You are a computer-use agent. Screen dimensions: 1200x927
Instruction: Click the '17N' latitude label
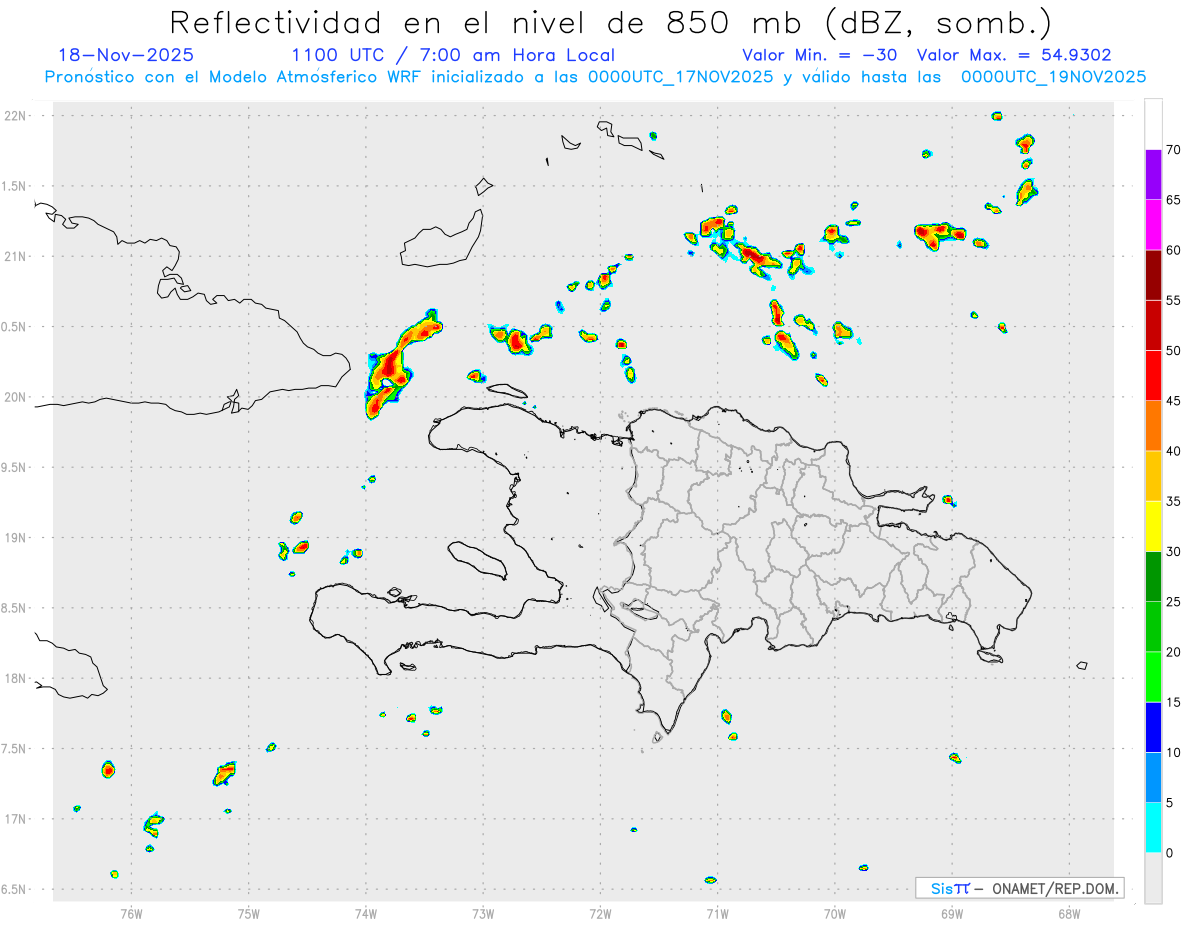(x=17, y=820)
